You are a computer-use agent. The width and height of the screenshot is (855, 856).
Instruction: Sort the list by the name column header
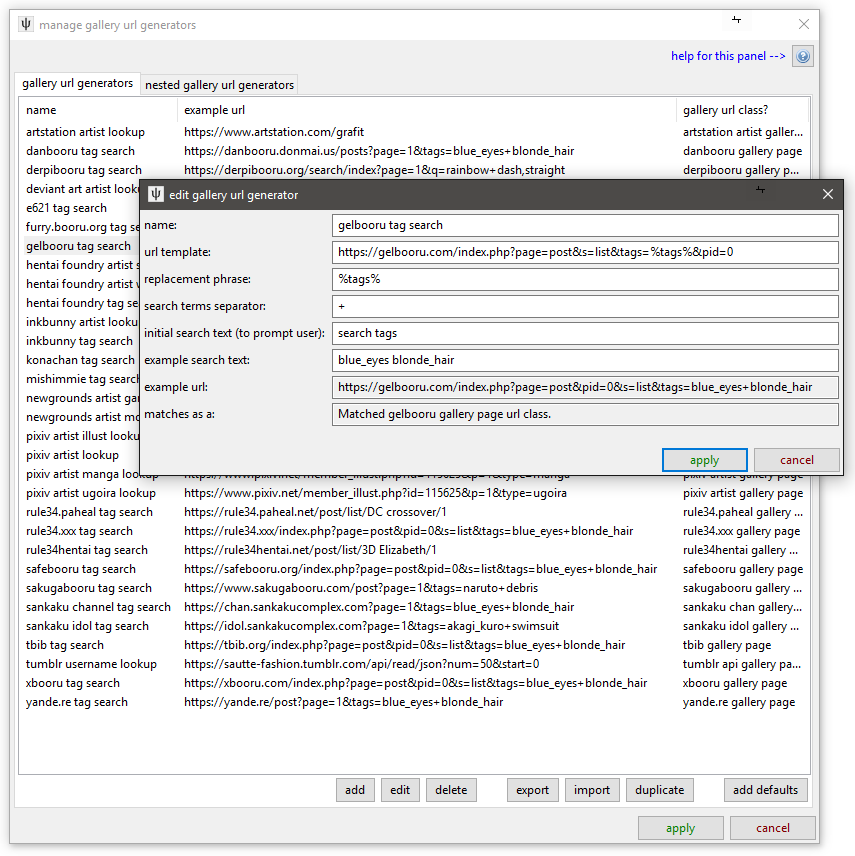[98, 110]
